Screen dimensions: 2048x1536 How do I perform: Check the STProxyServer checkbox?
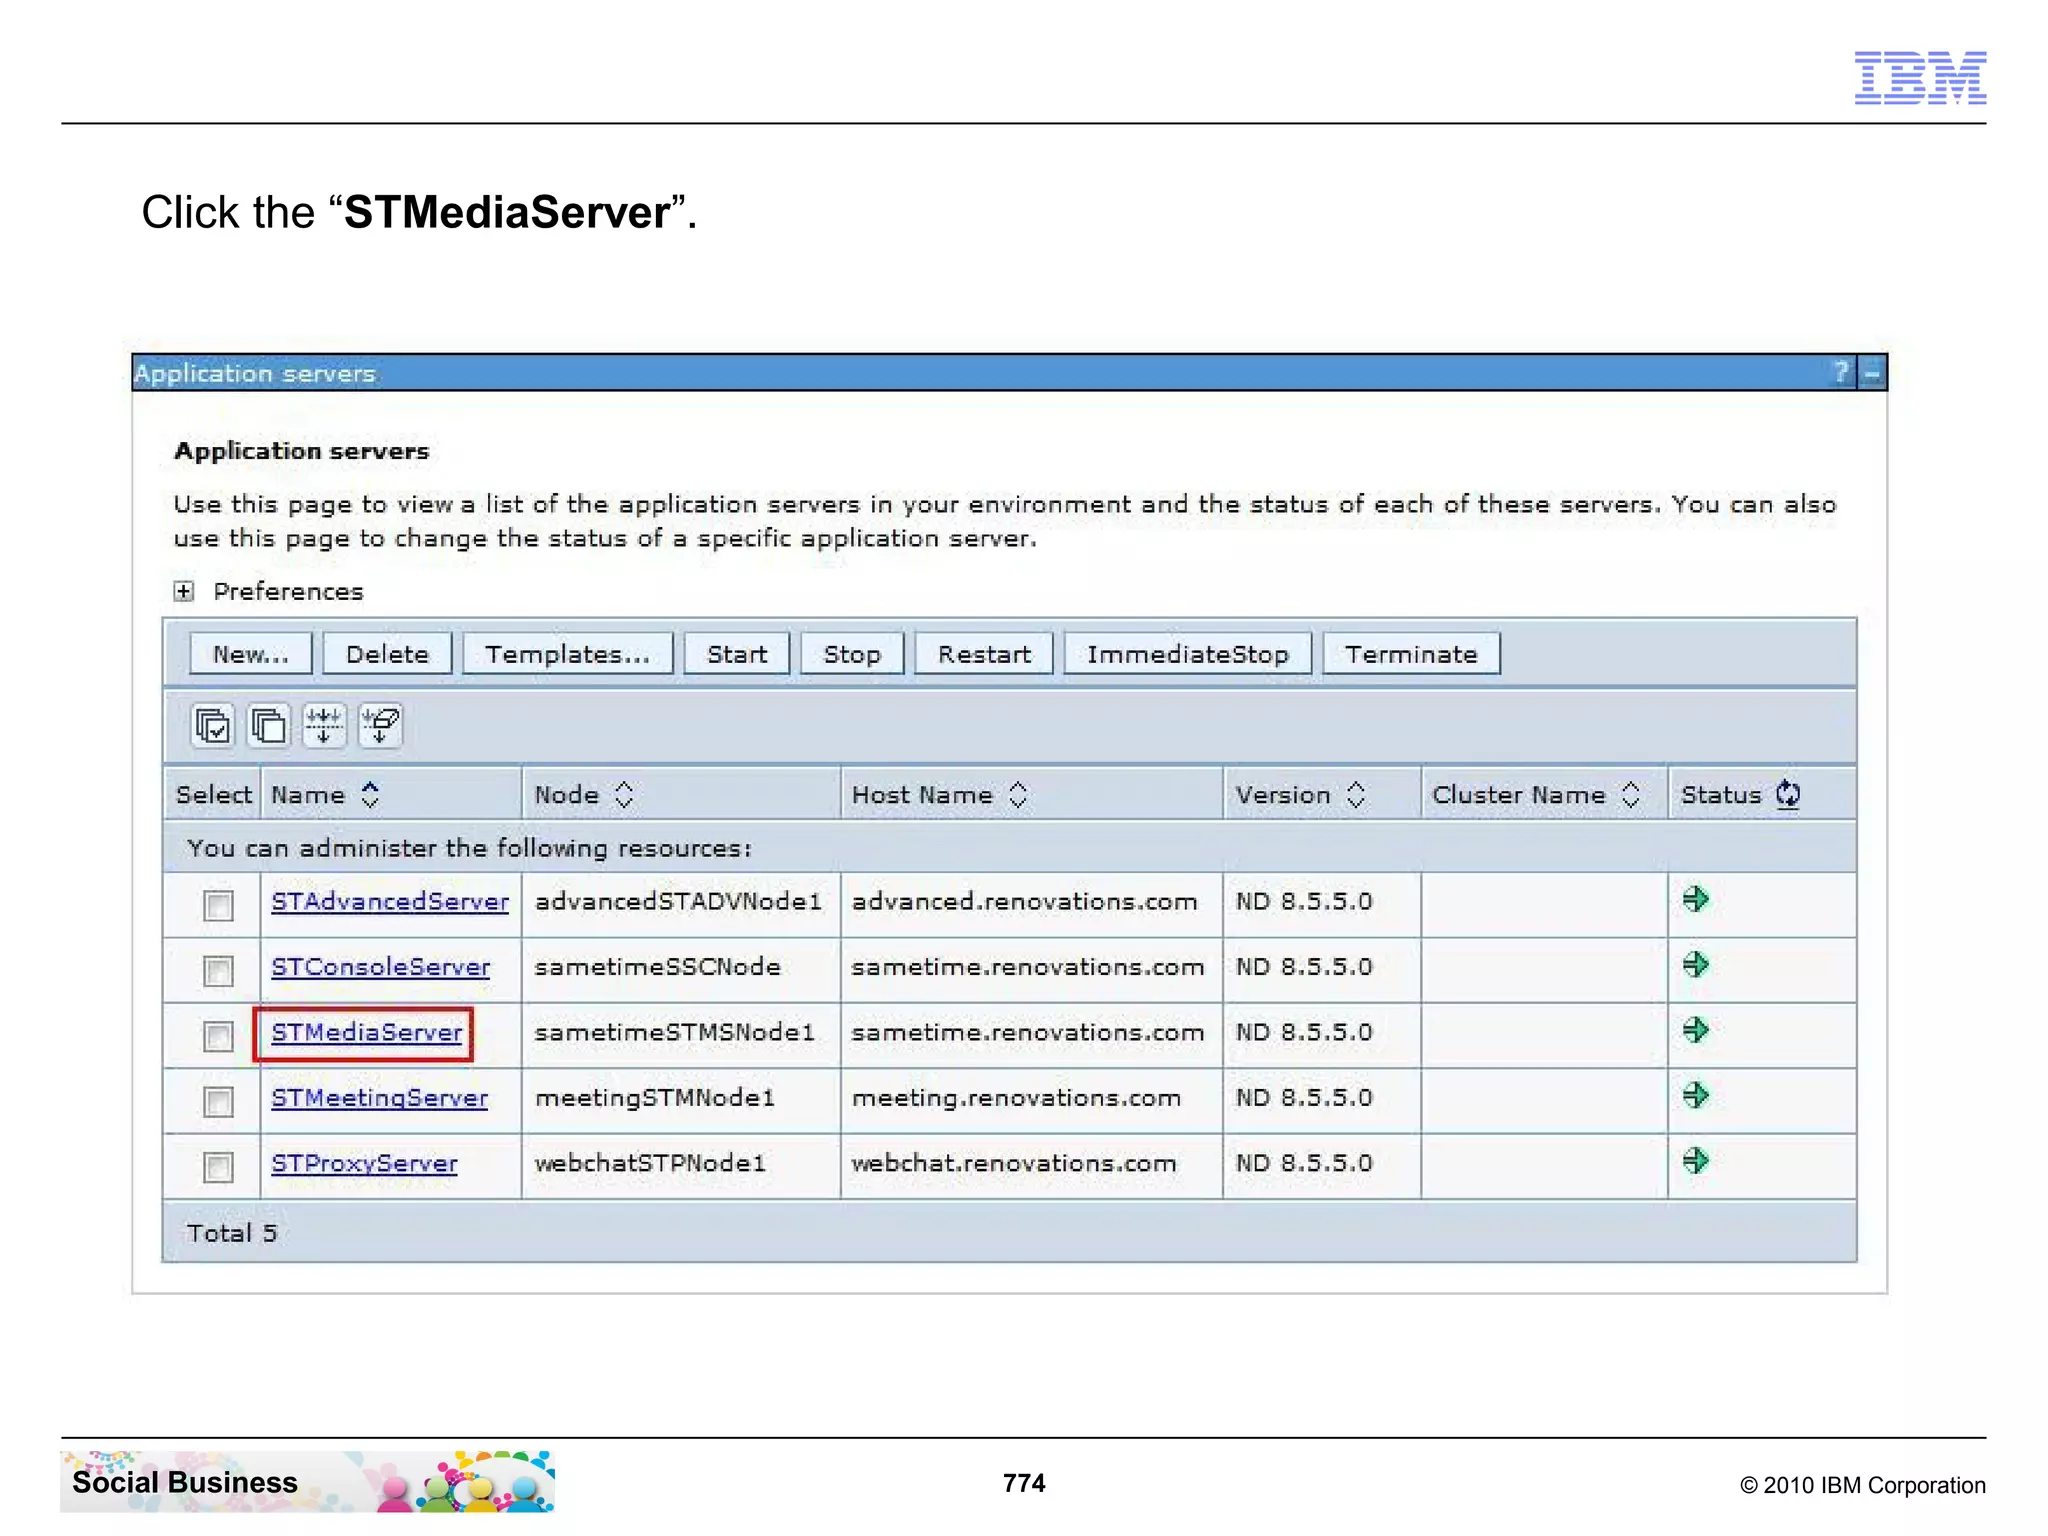[218, 1167]
